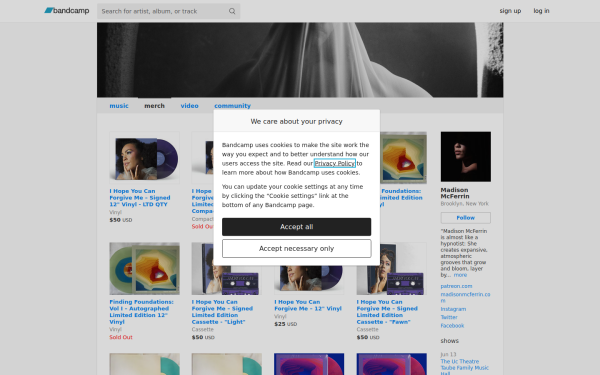Screen dimensions: 600x375
Task: Switch to the music tab
Action: (119, 106)
